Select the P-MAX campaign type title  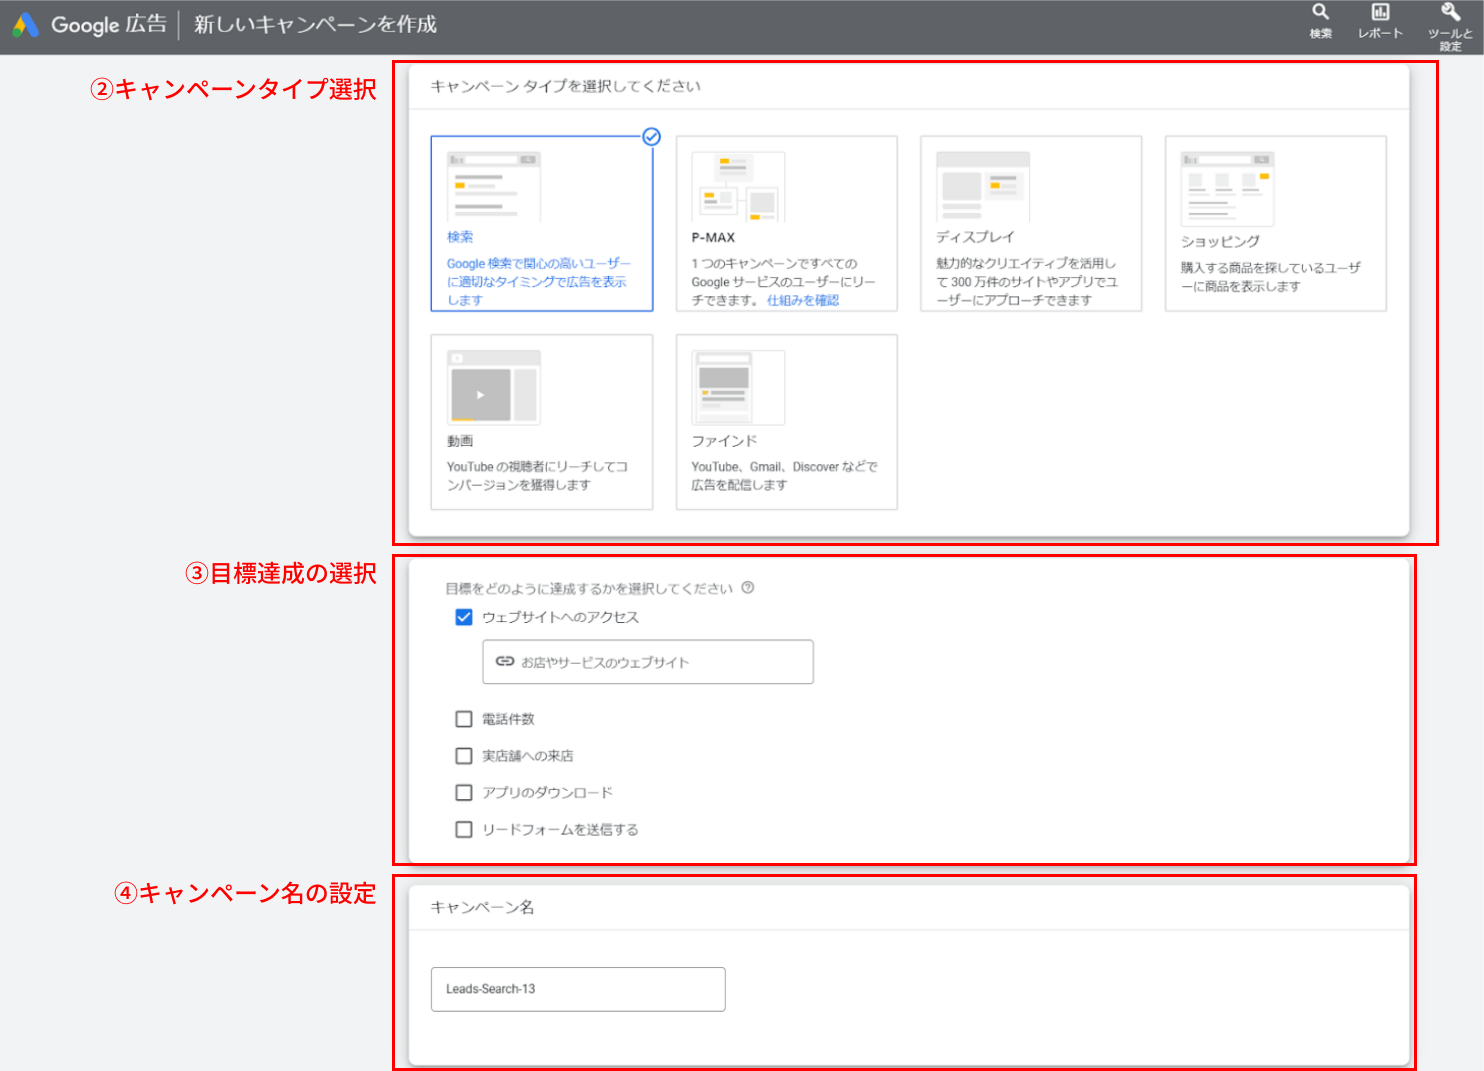[x=713, y=238]
